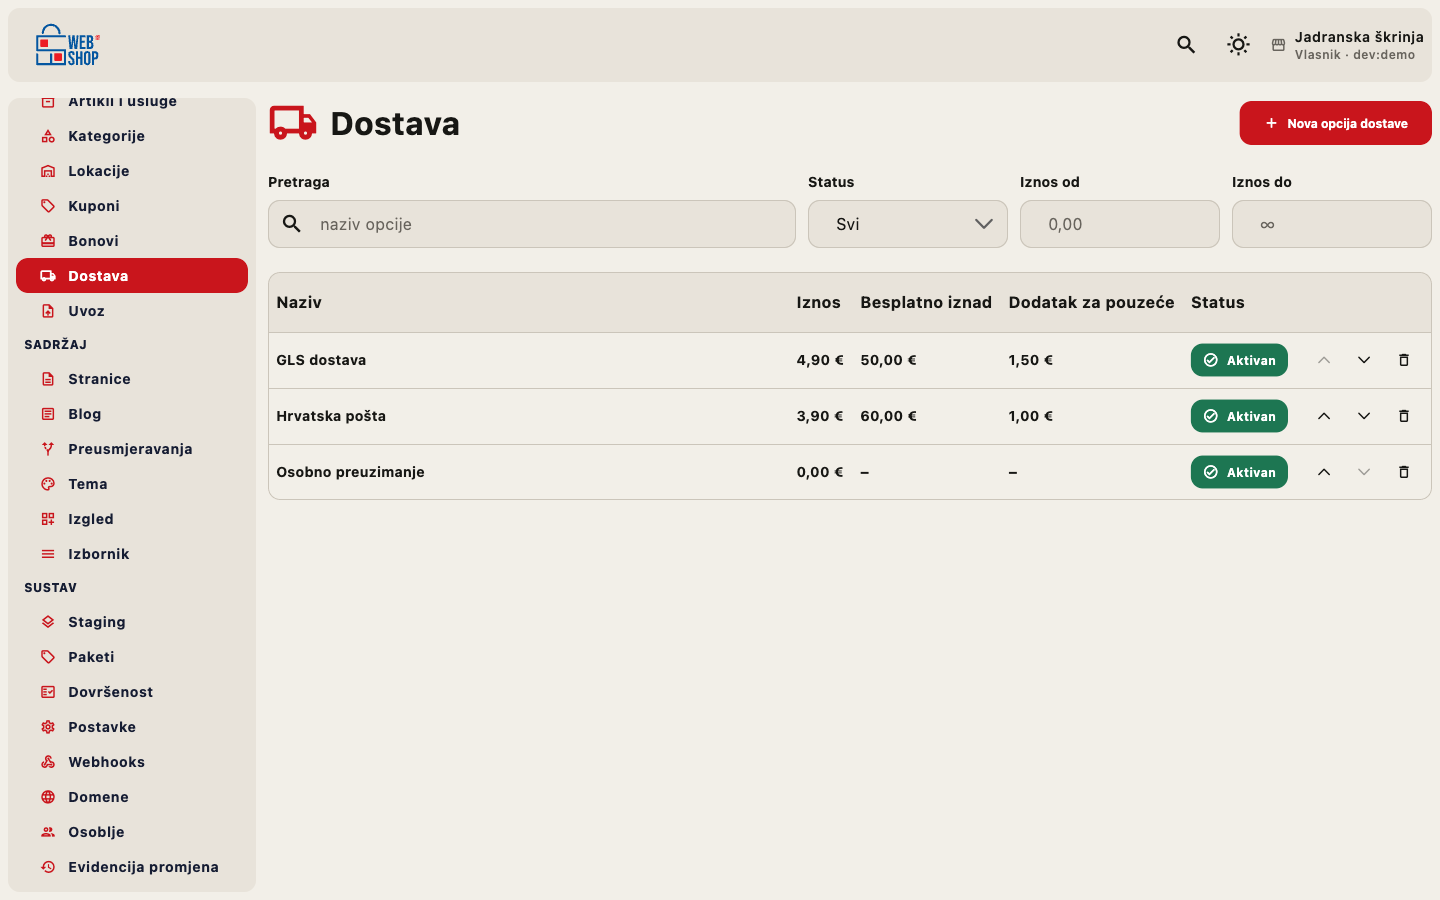Viewport: 1440px width, 900px height.
Task: Open Lokacije in the sidebar
Action: pos(132,171)
